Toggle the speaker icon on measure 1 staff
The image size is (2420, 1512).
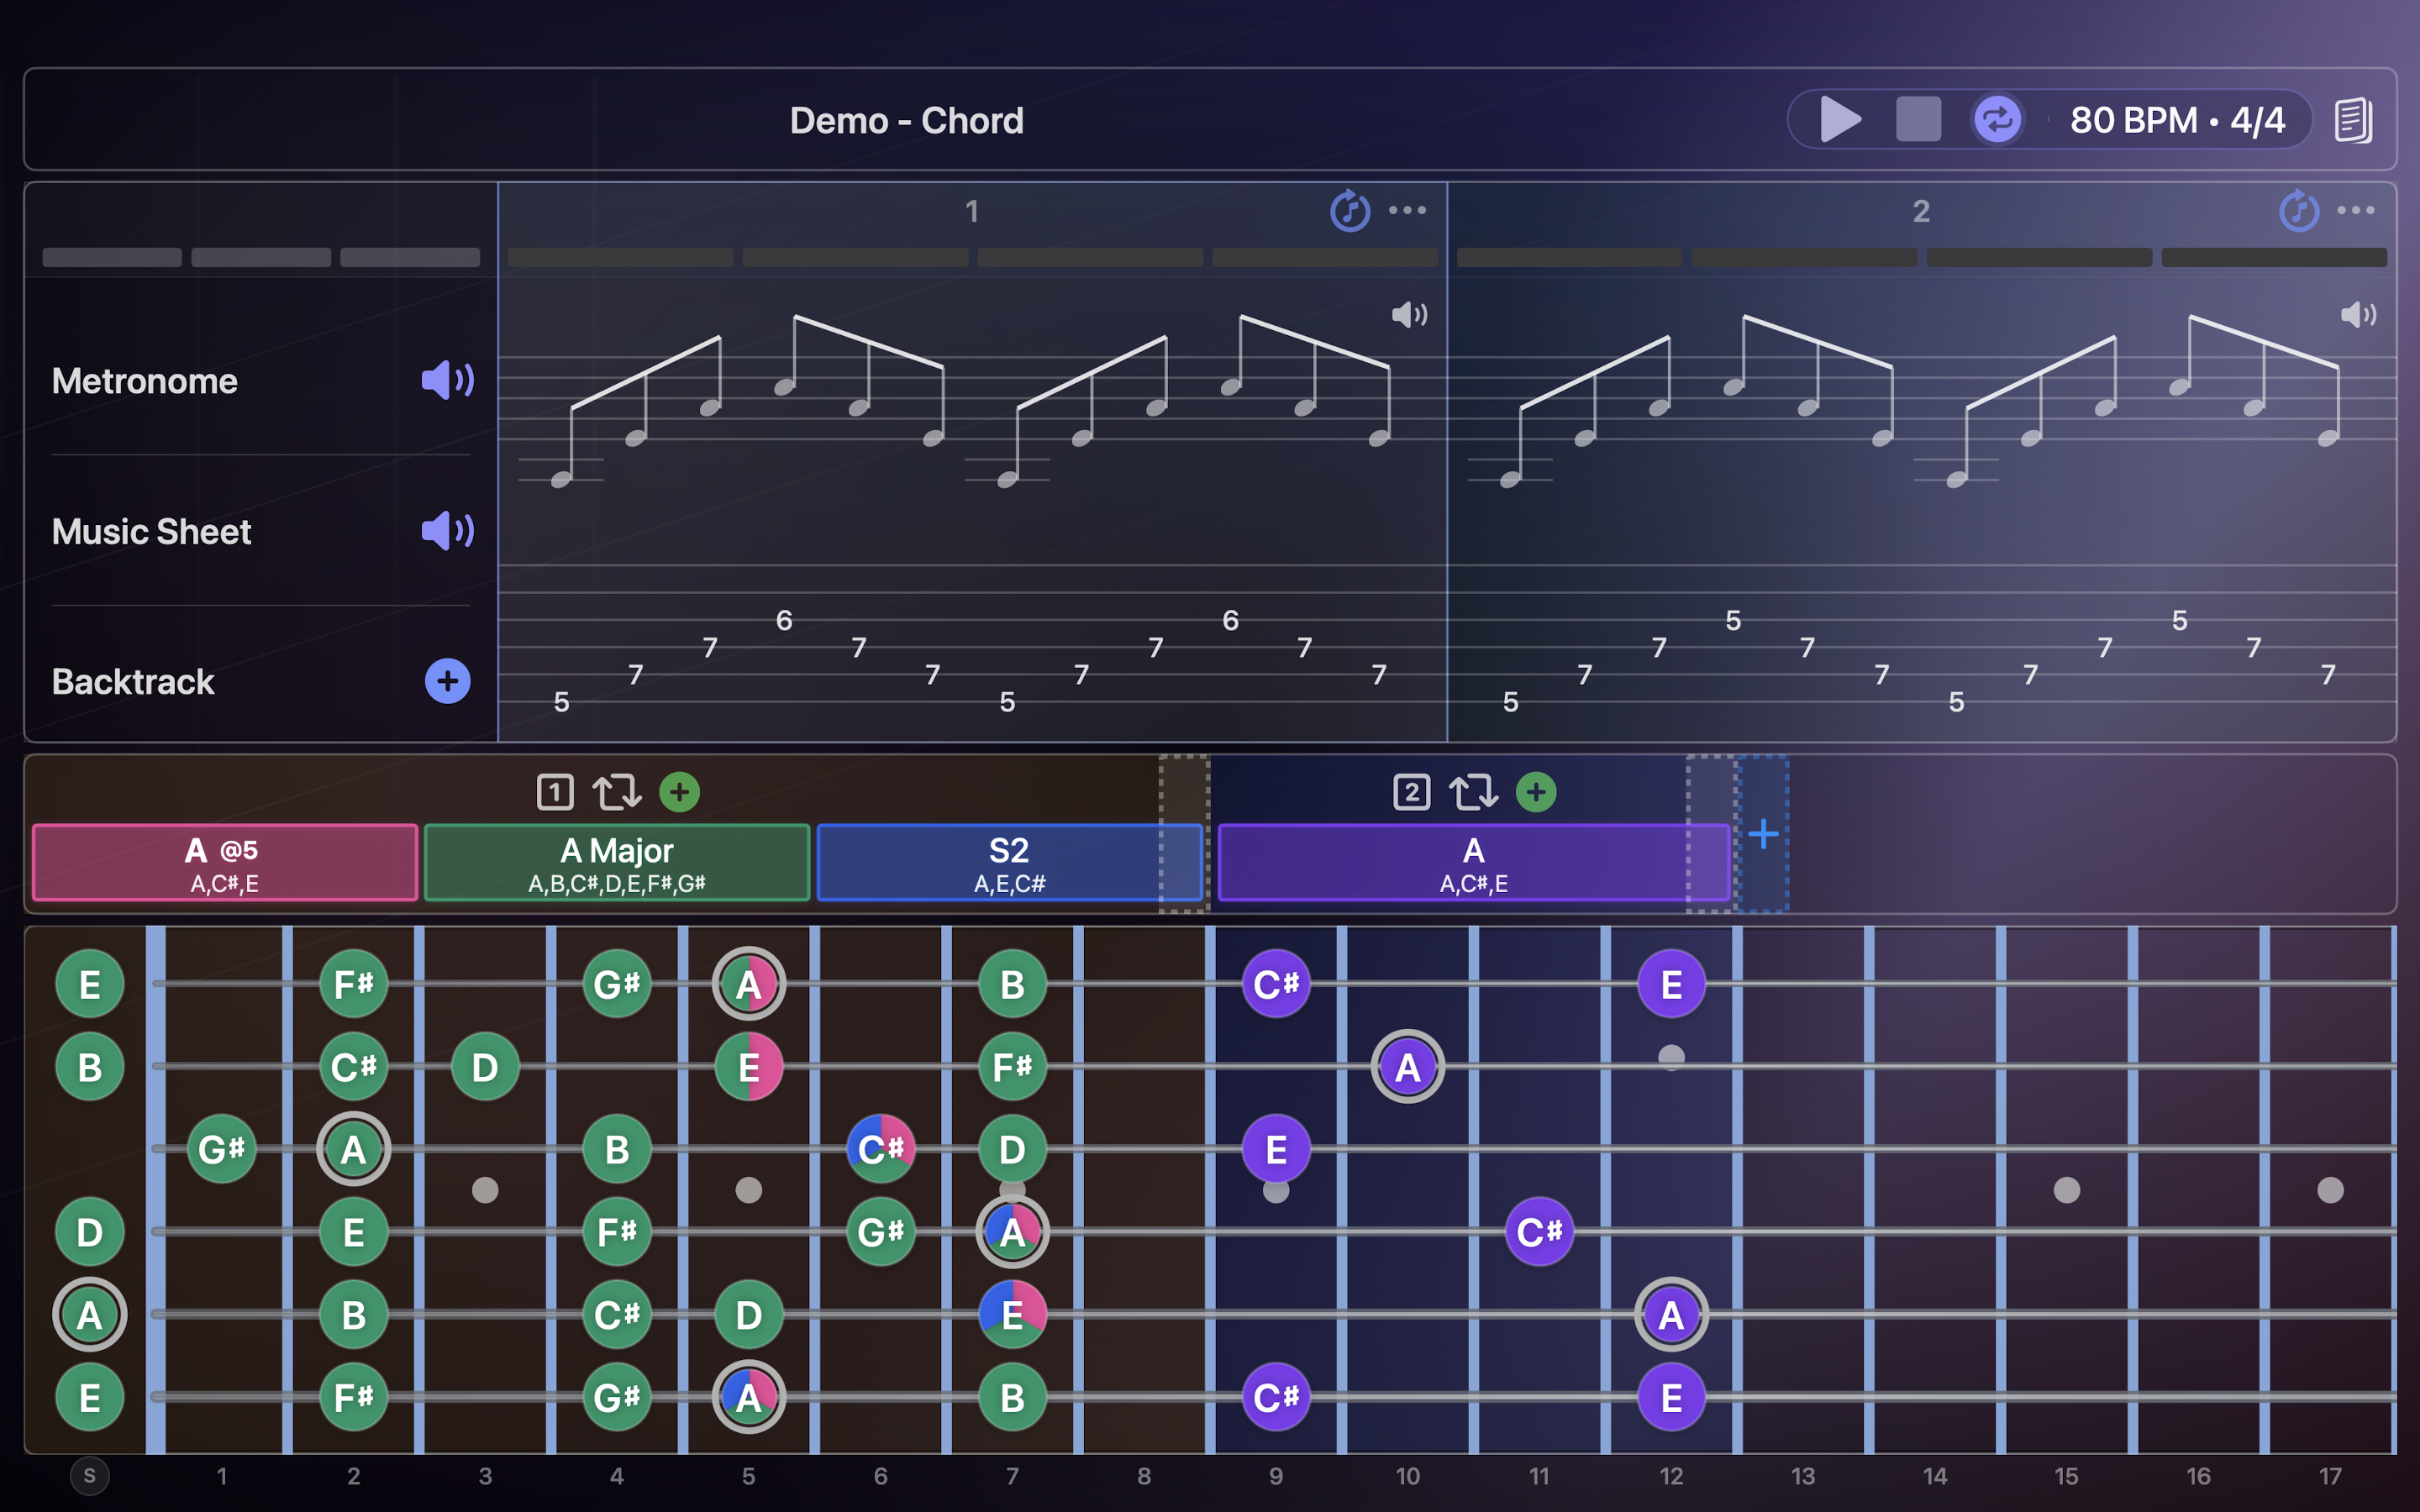click(x=1409, y=315)
